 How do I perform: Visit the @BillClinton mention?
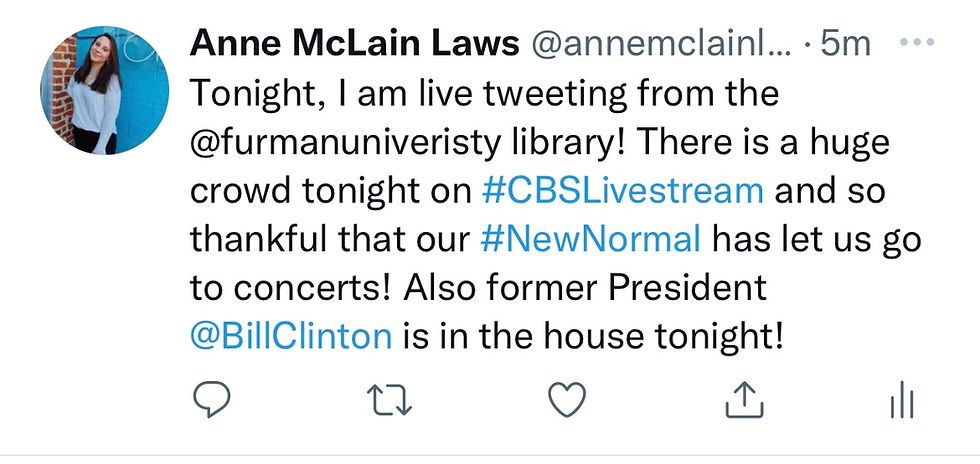pos(291,336)
